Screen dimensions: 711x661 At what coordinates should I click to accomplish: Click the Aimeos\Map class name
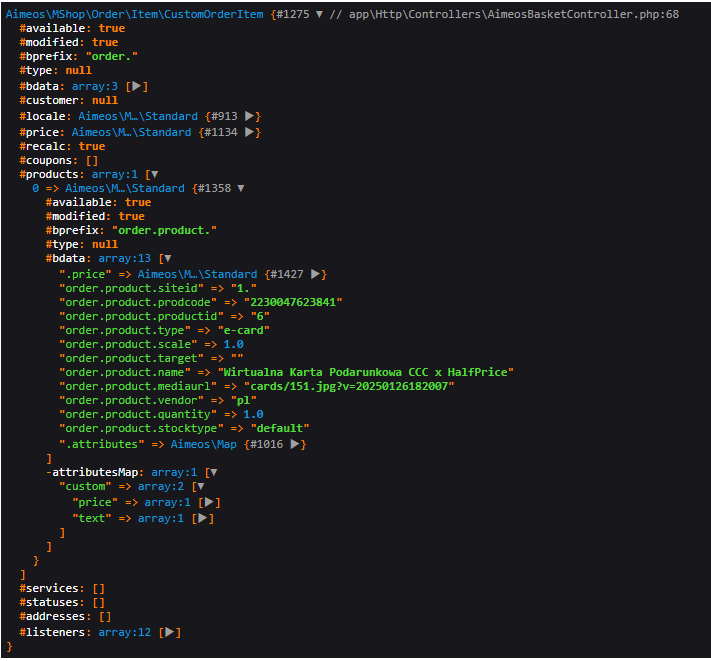[x=204, y=444]
